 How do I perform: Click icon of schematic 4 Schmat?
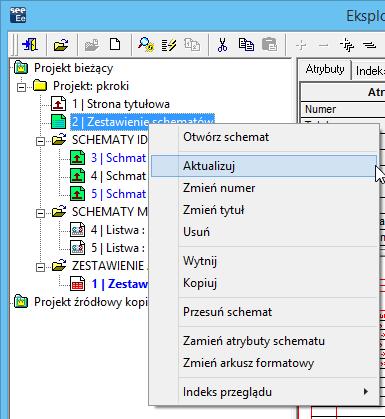click(x=77, y=176)
